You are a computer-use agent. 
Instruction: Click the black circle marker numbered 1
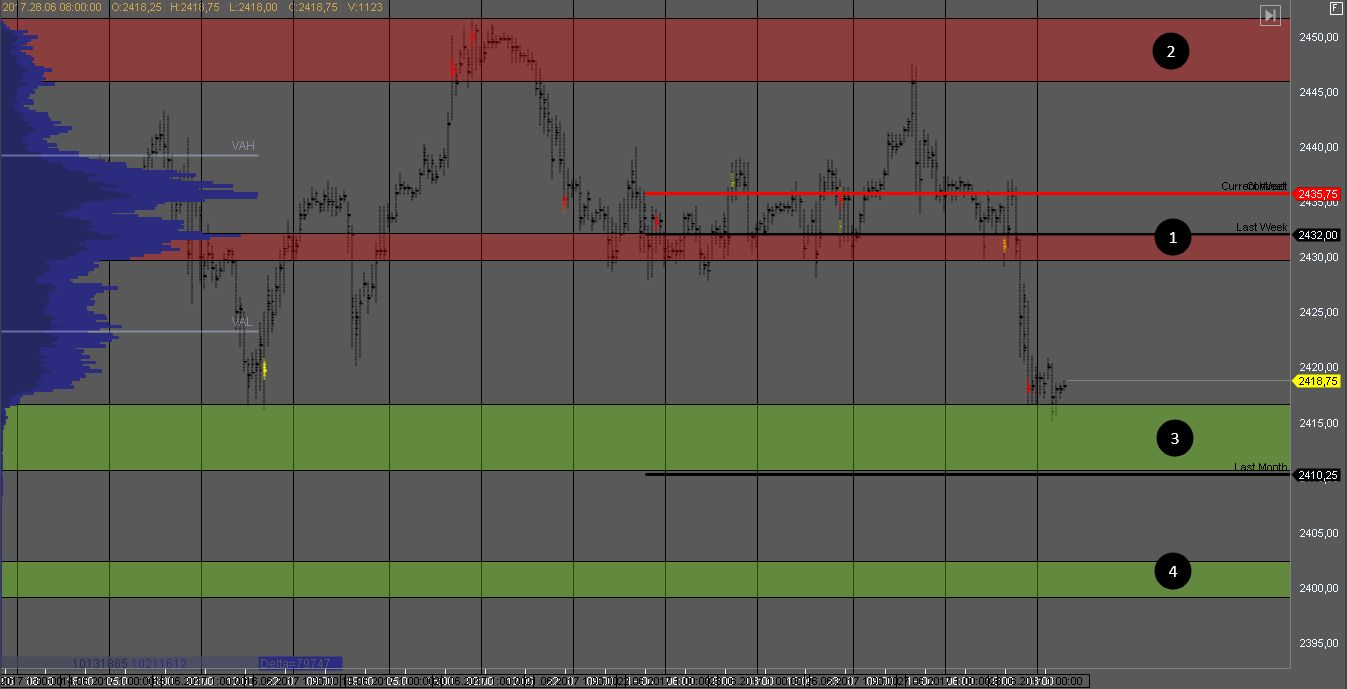tap(1173, 237)
